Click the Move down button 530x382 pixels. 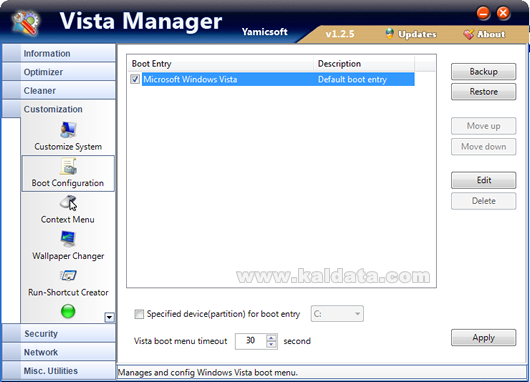483,147
